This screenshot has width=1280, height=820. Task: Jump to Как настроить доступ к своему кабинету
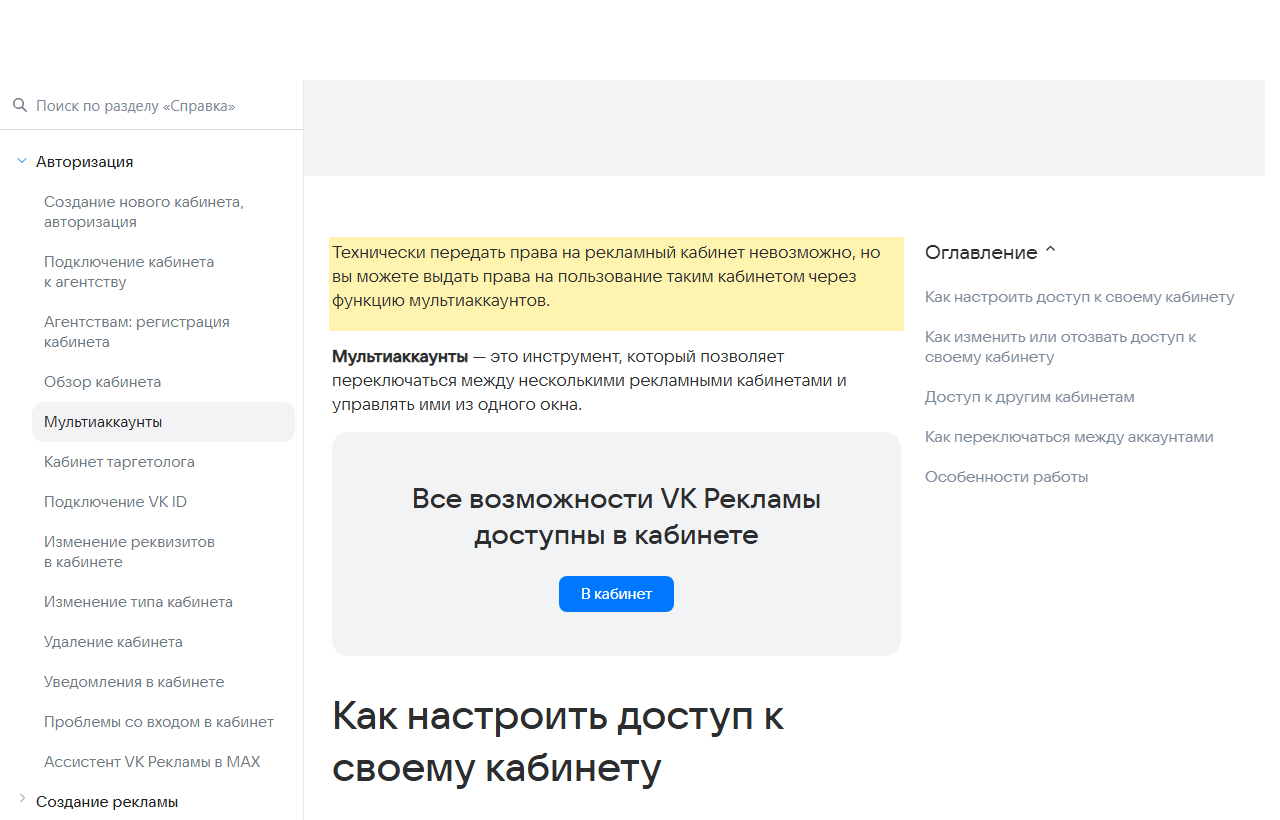(x=1080, y=297)
